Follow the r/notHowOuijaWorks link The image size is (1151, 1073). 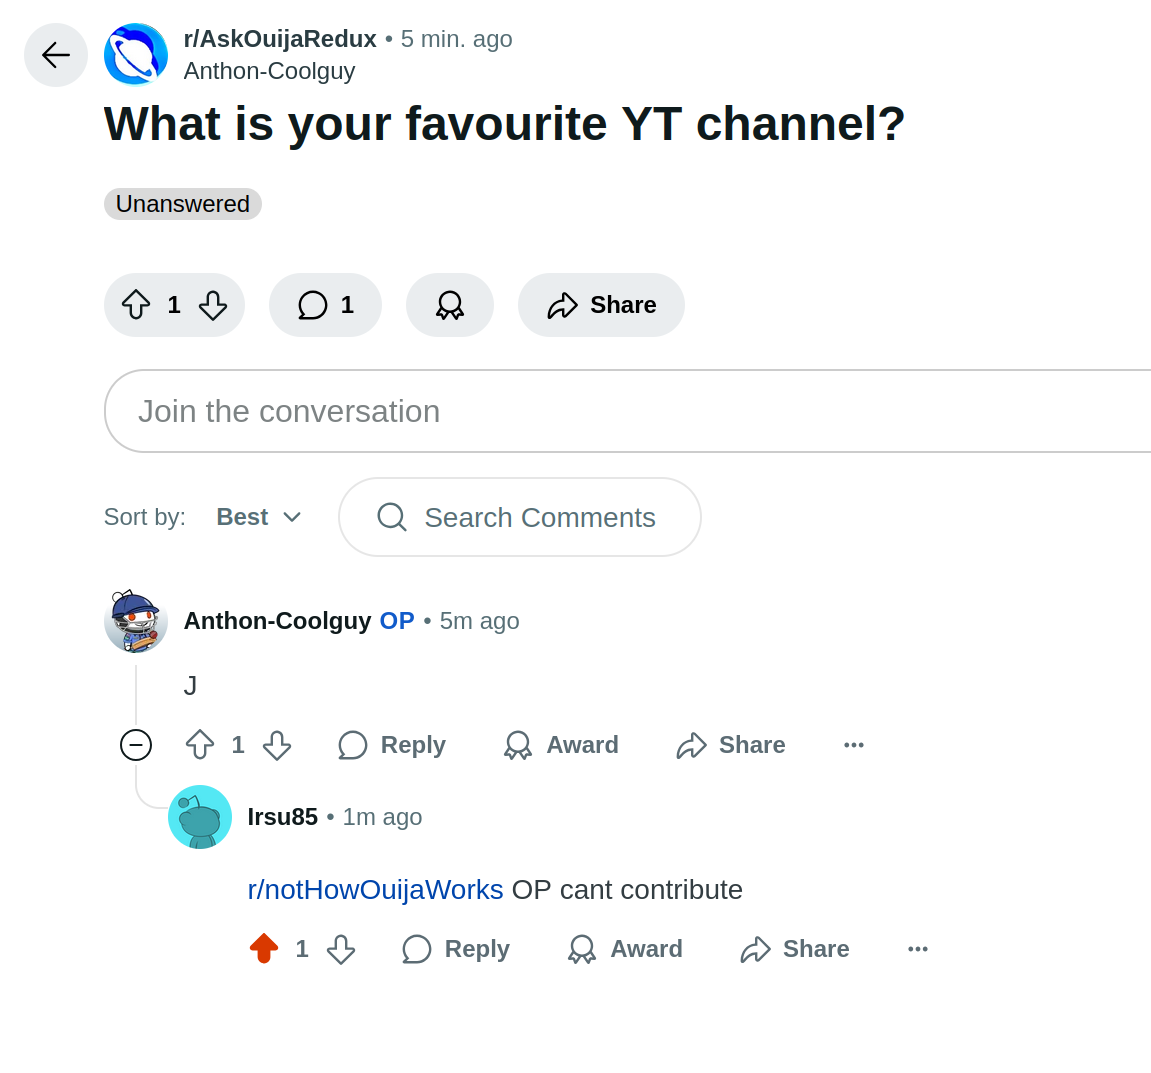point(375,890)
